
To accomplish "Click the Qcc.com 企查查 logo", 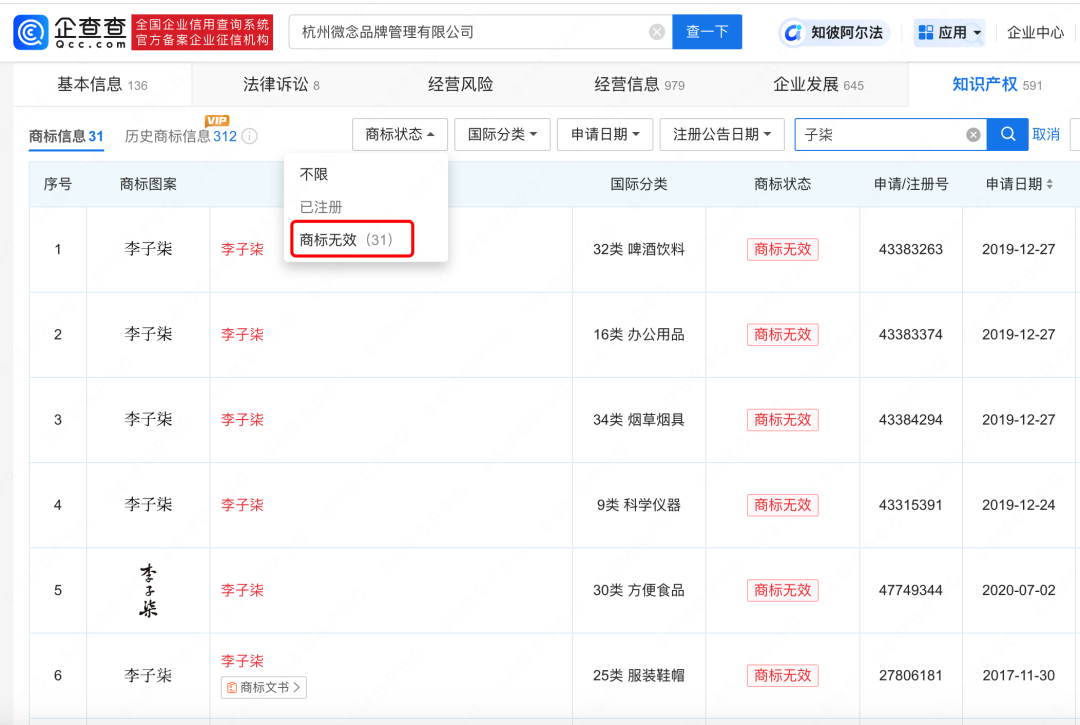I will pyautogui.click(x=70, y=32).
